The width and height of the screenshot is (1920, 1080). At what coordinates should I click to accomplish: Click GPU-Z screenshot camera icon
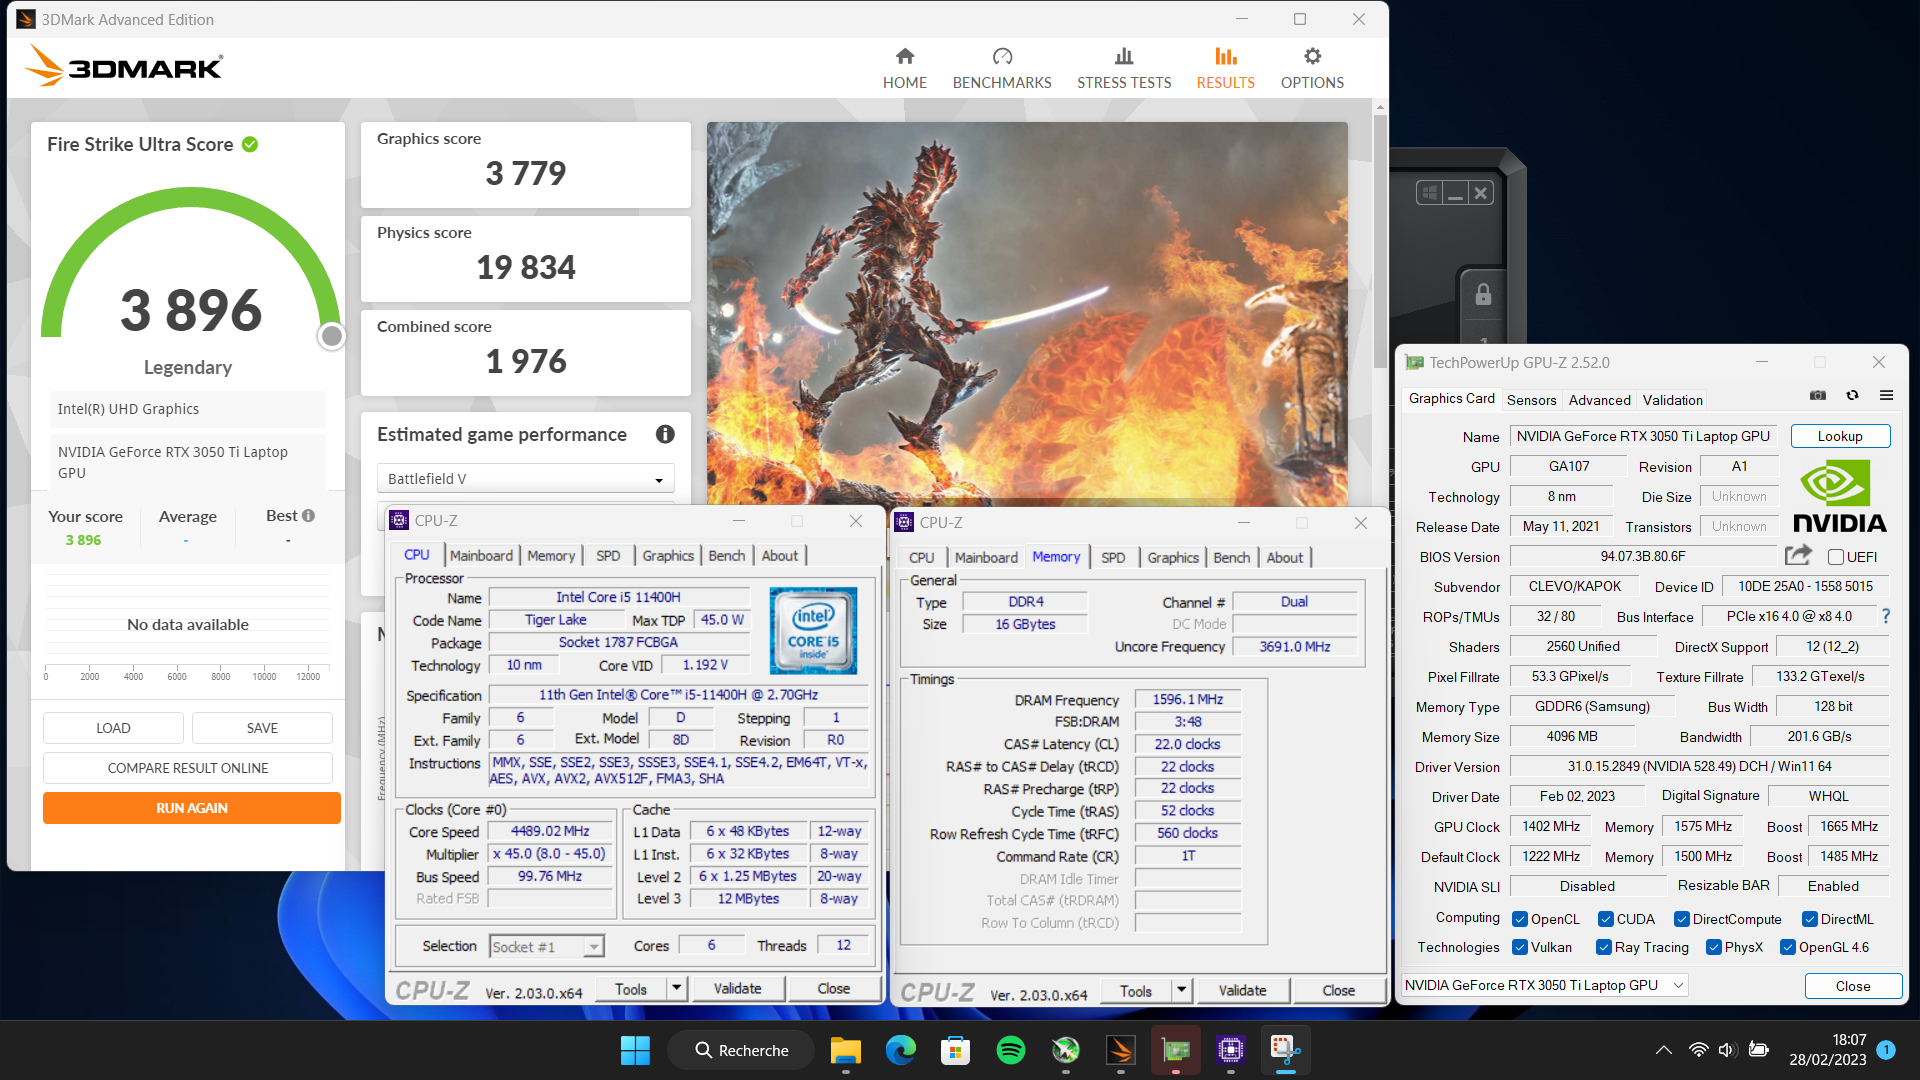click(1818, 396)
